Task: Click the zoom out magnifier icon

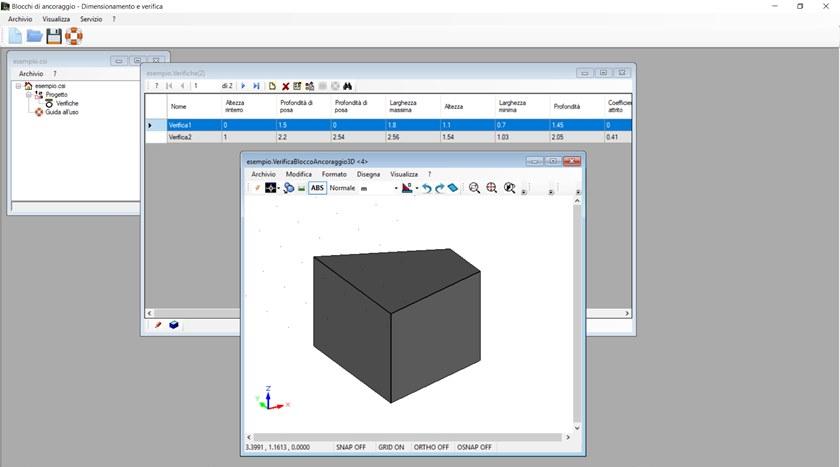Action: (x=474, y=188)
